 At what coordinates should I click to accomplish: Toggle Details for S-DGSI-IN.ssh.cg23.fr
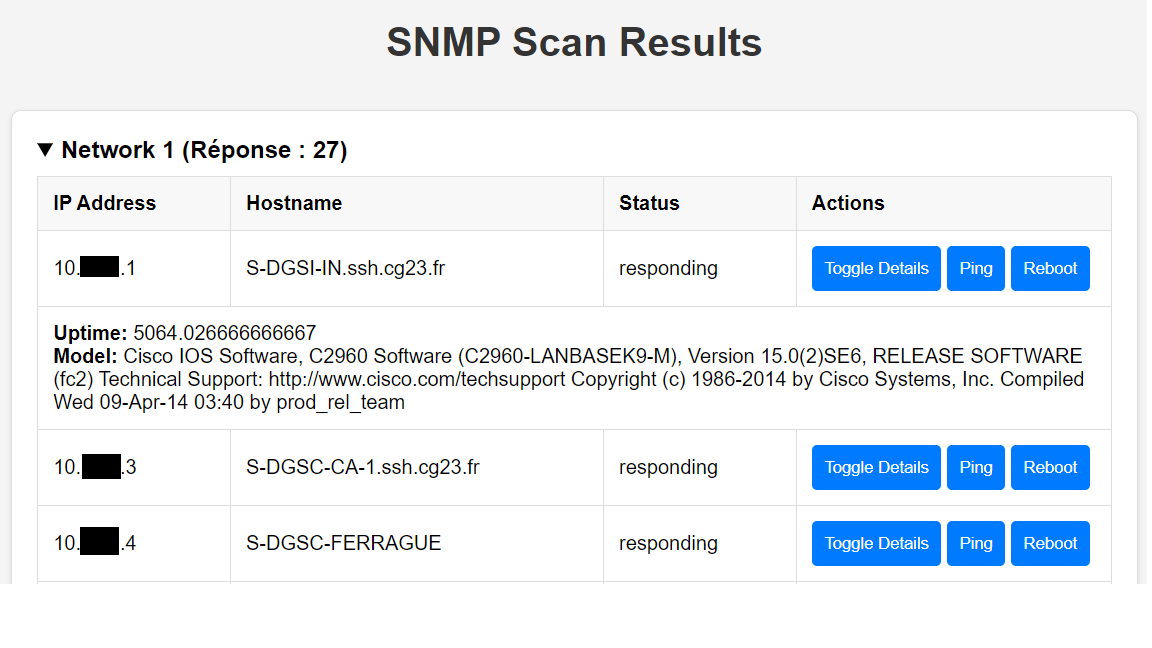tap(876, 268)
